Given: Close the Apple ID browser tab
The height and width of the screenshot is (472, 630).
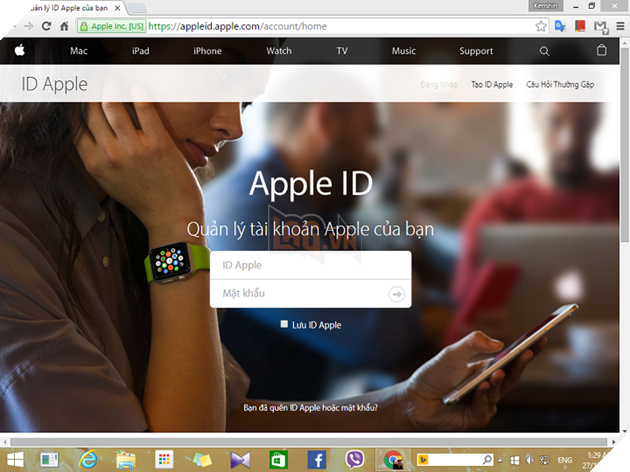Looking at the screenshot, I should tap(117, 8).
